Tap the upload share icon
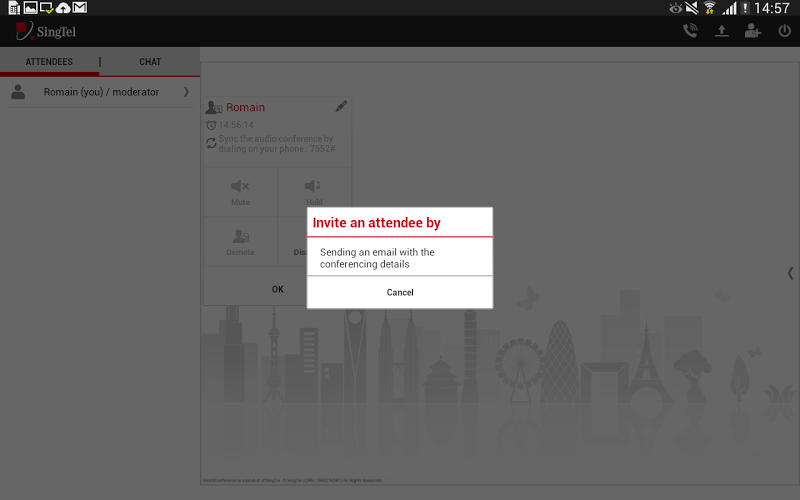The height and width of the screenshot is (500, 800). (x=721, y=31)
